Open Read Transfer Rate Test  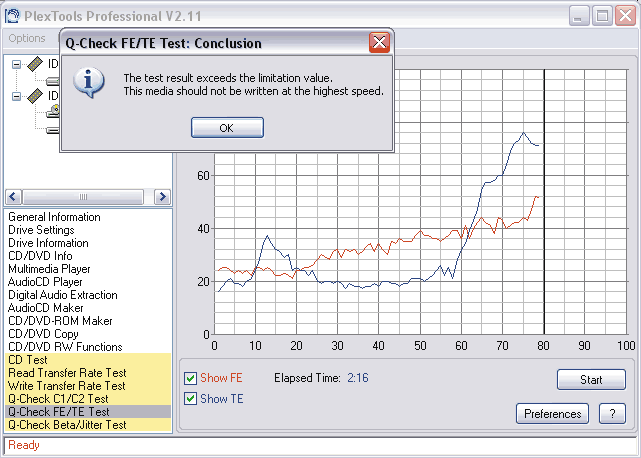coord(88,373)
